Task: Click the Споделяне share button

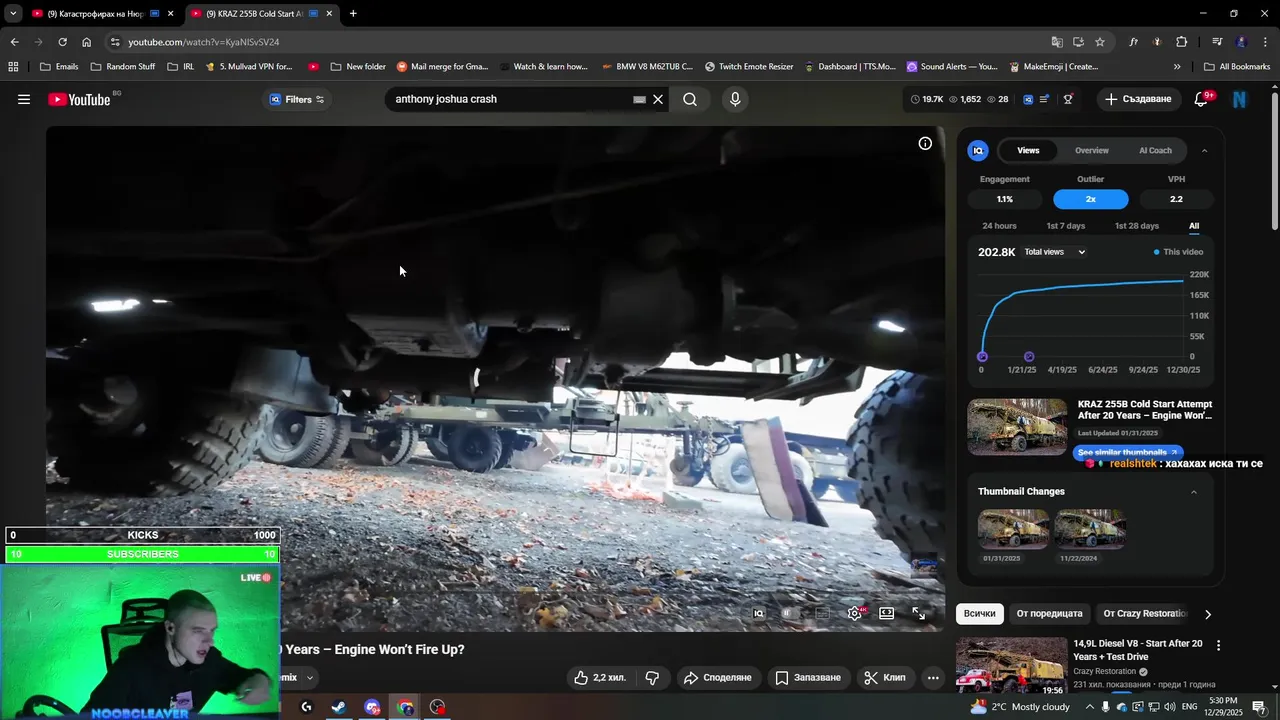Action: (717, 677)
